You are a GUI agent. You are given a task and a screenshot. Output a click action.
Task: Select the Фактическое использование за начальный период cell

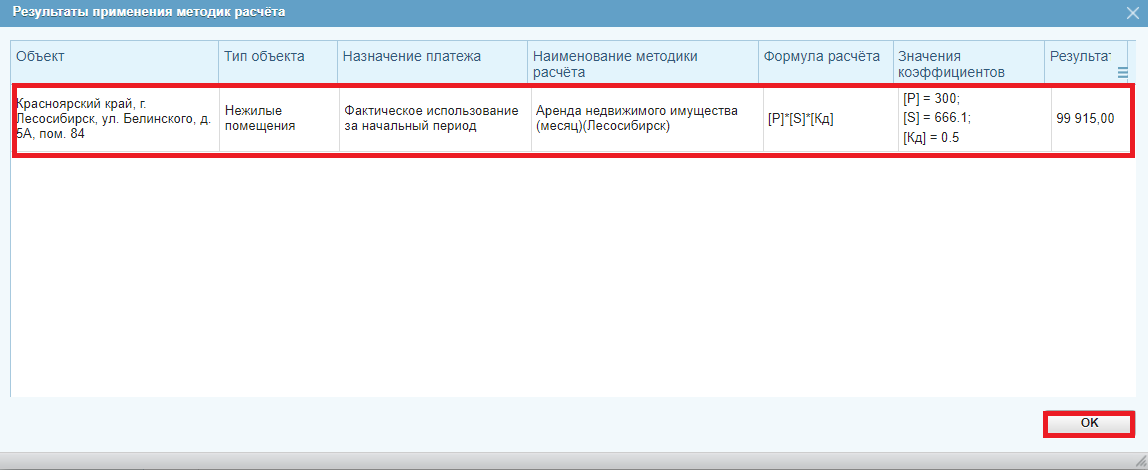(434, 118)
